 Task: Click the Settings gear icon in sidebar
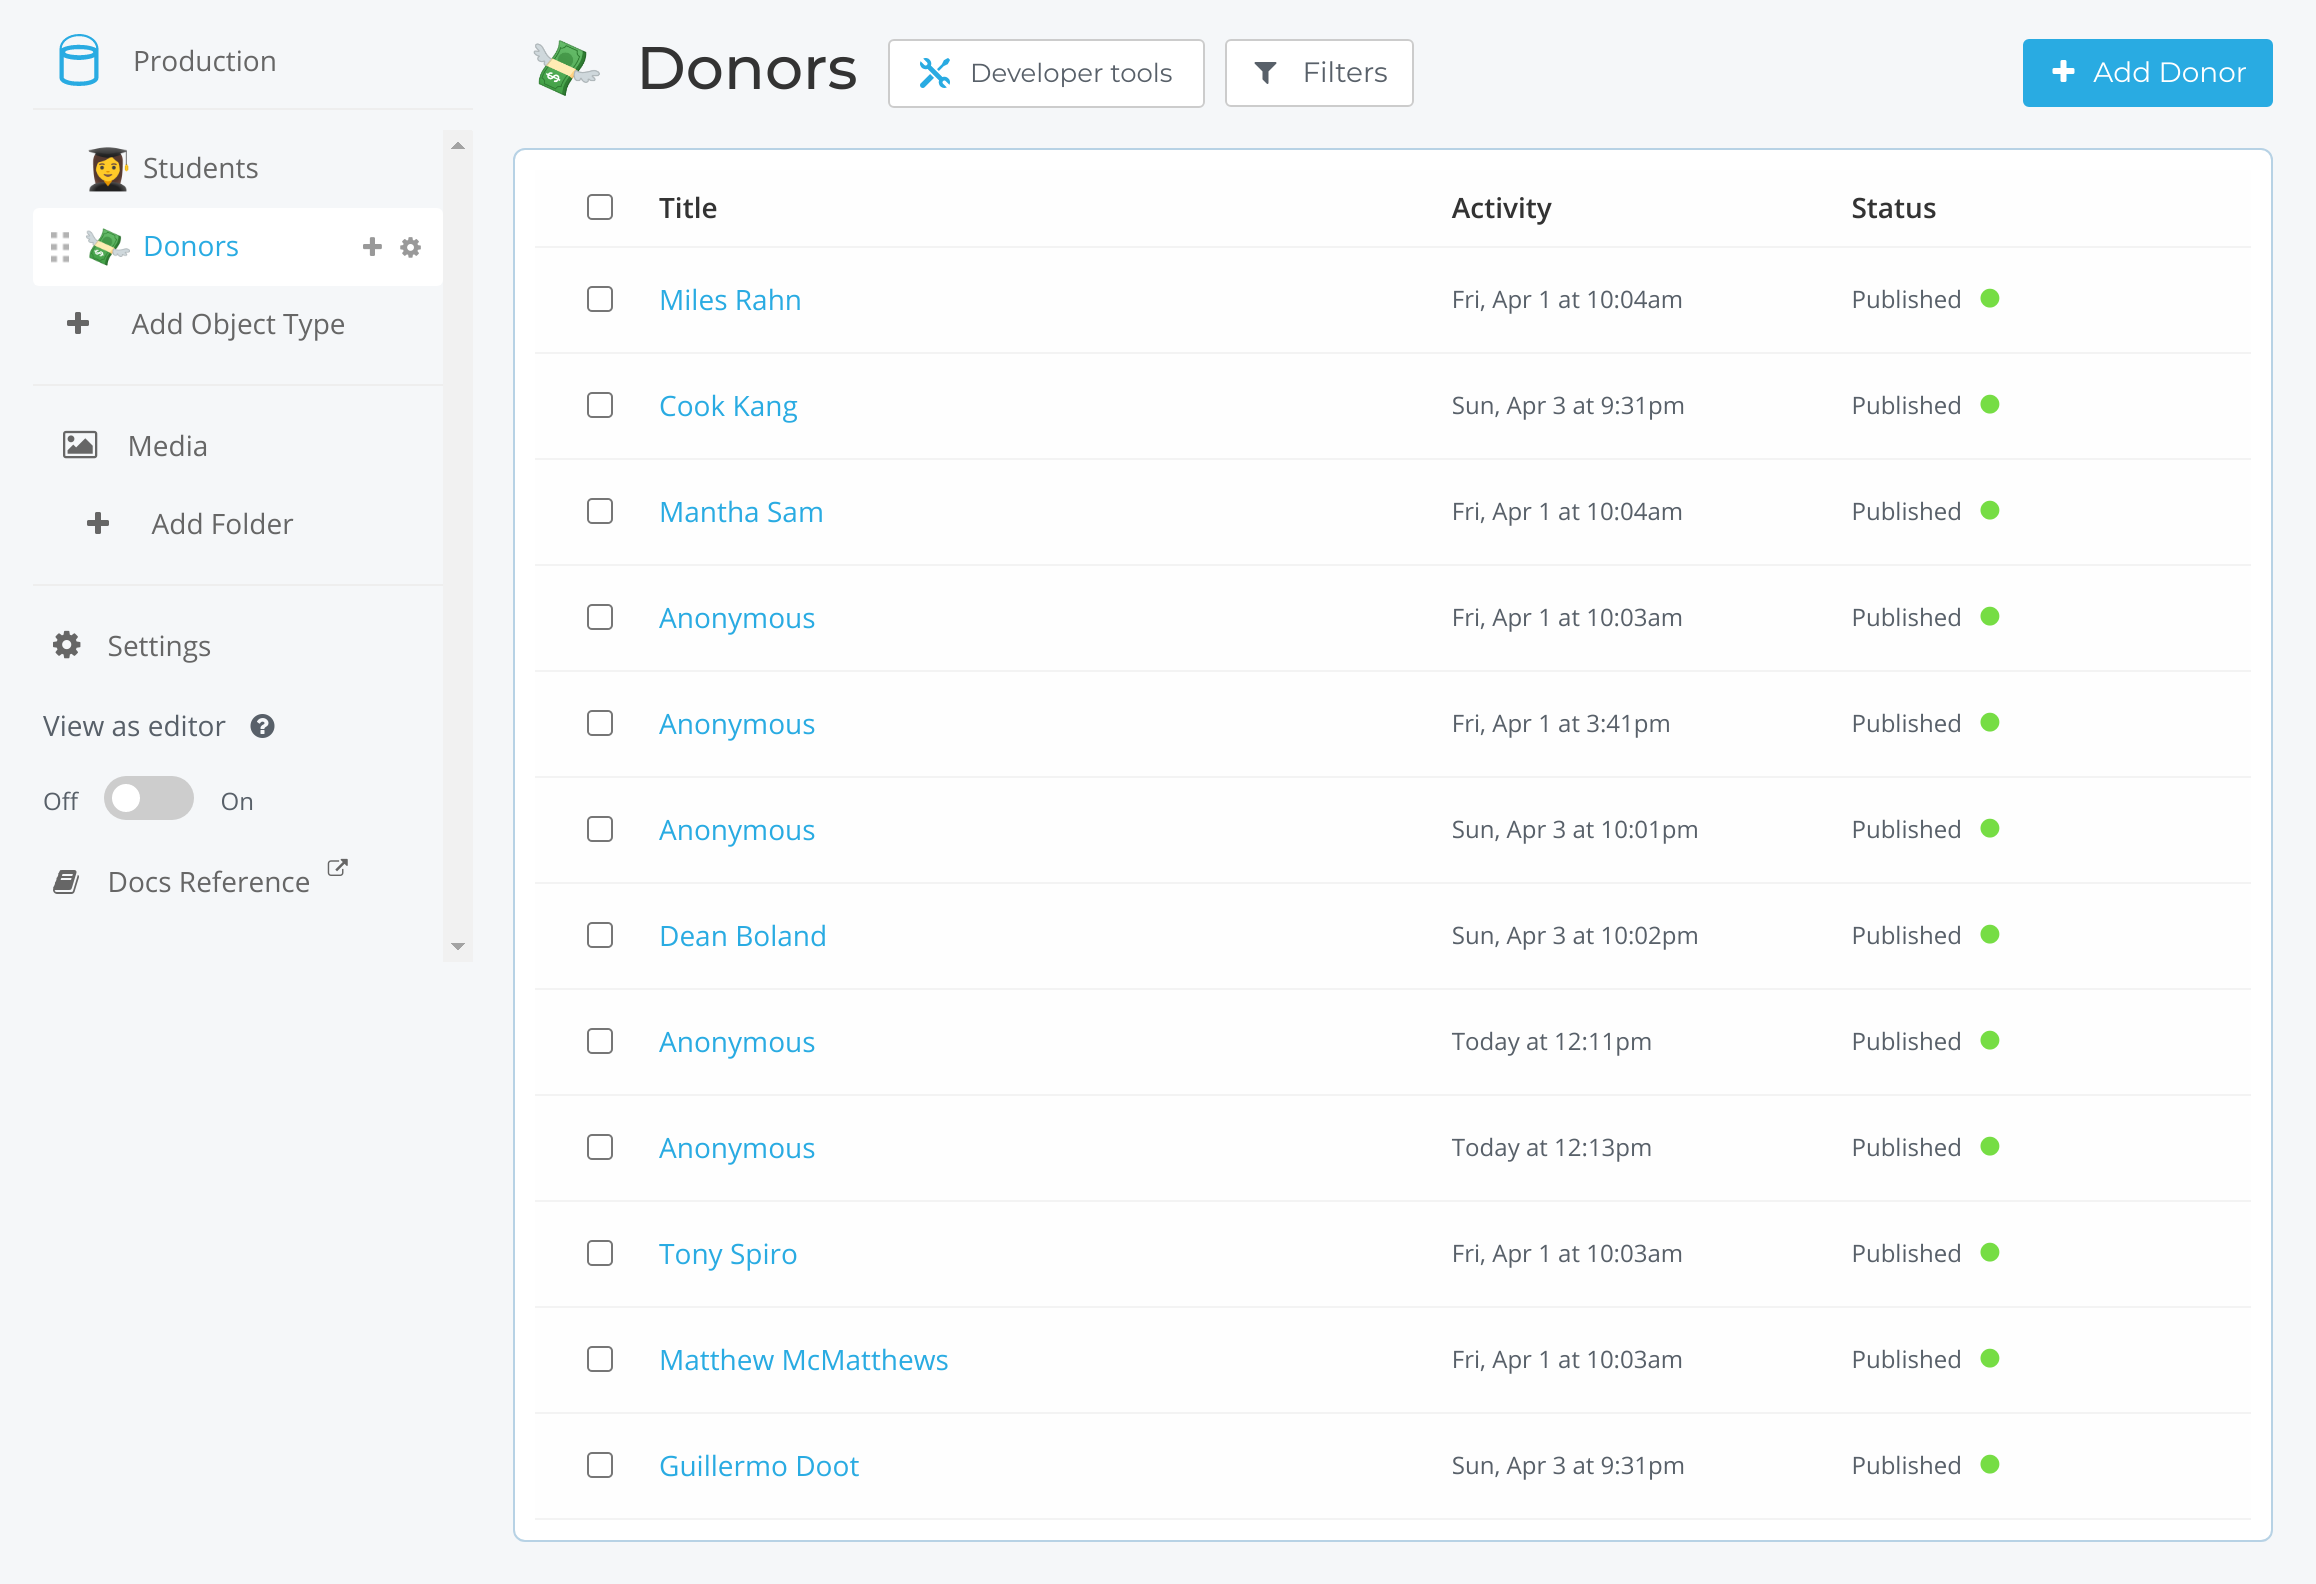[67, 645]
